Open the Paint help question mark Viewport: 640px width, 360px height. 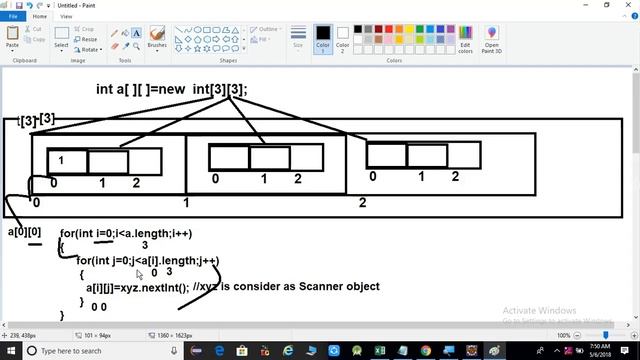click(635, 16)
